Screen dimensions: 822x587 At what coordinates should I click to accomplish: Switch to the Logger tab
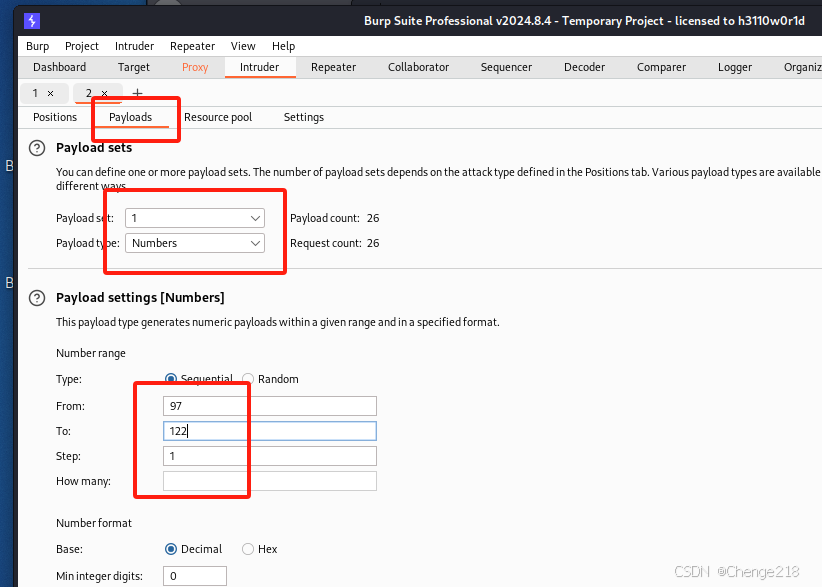[x=735, y=67]
